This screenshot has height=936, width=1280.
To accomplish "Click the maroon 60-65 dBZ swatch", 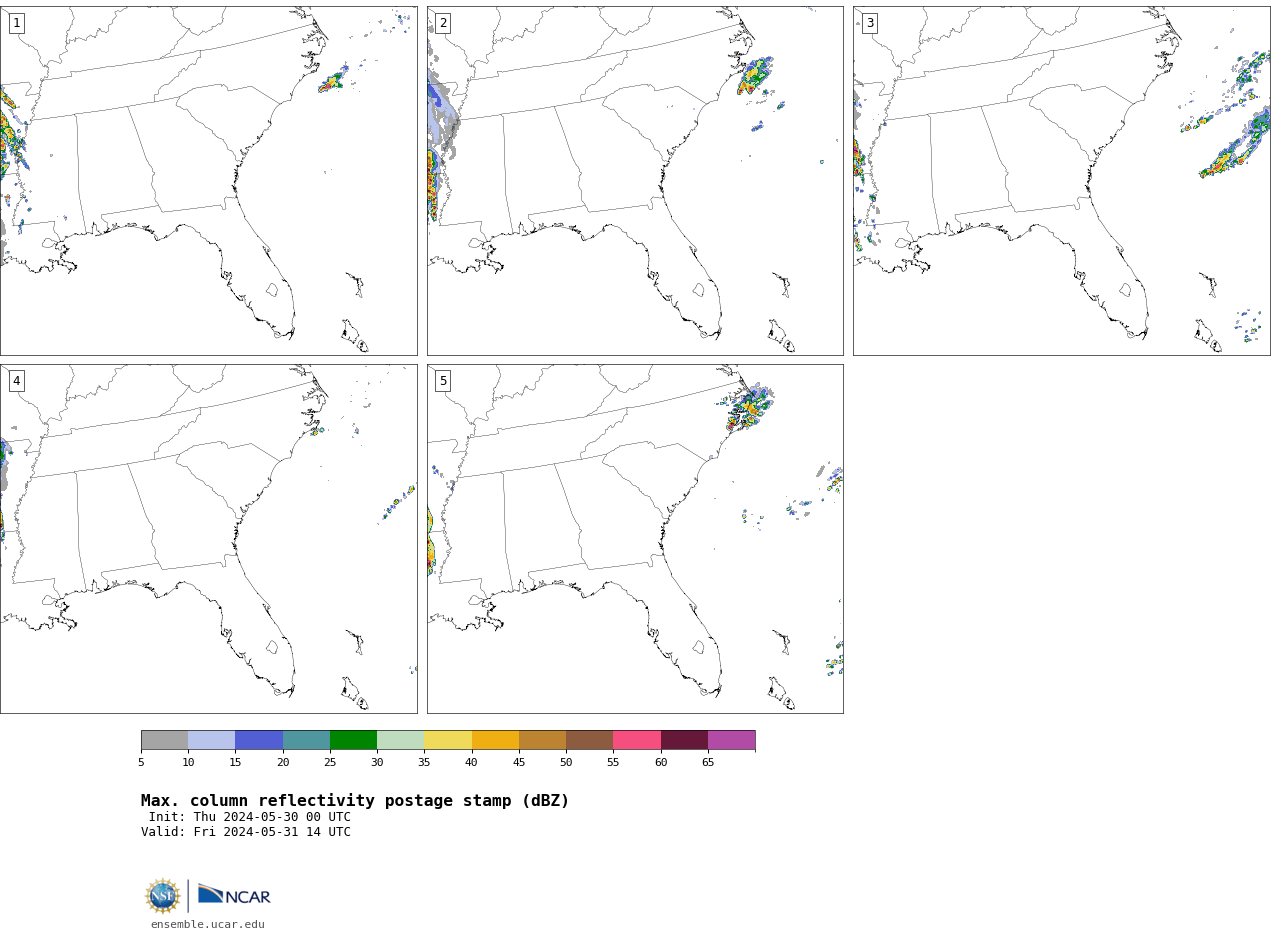I will [684, 740].
